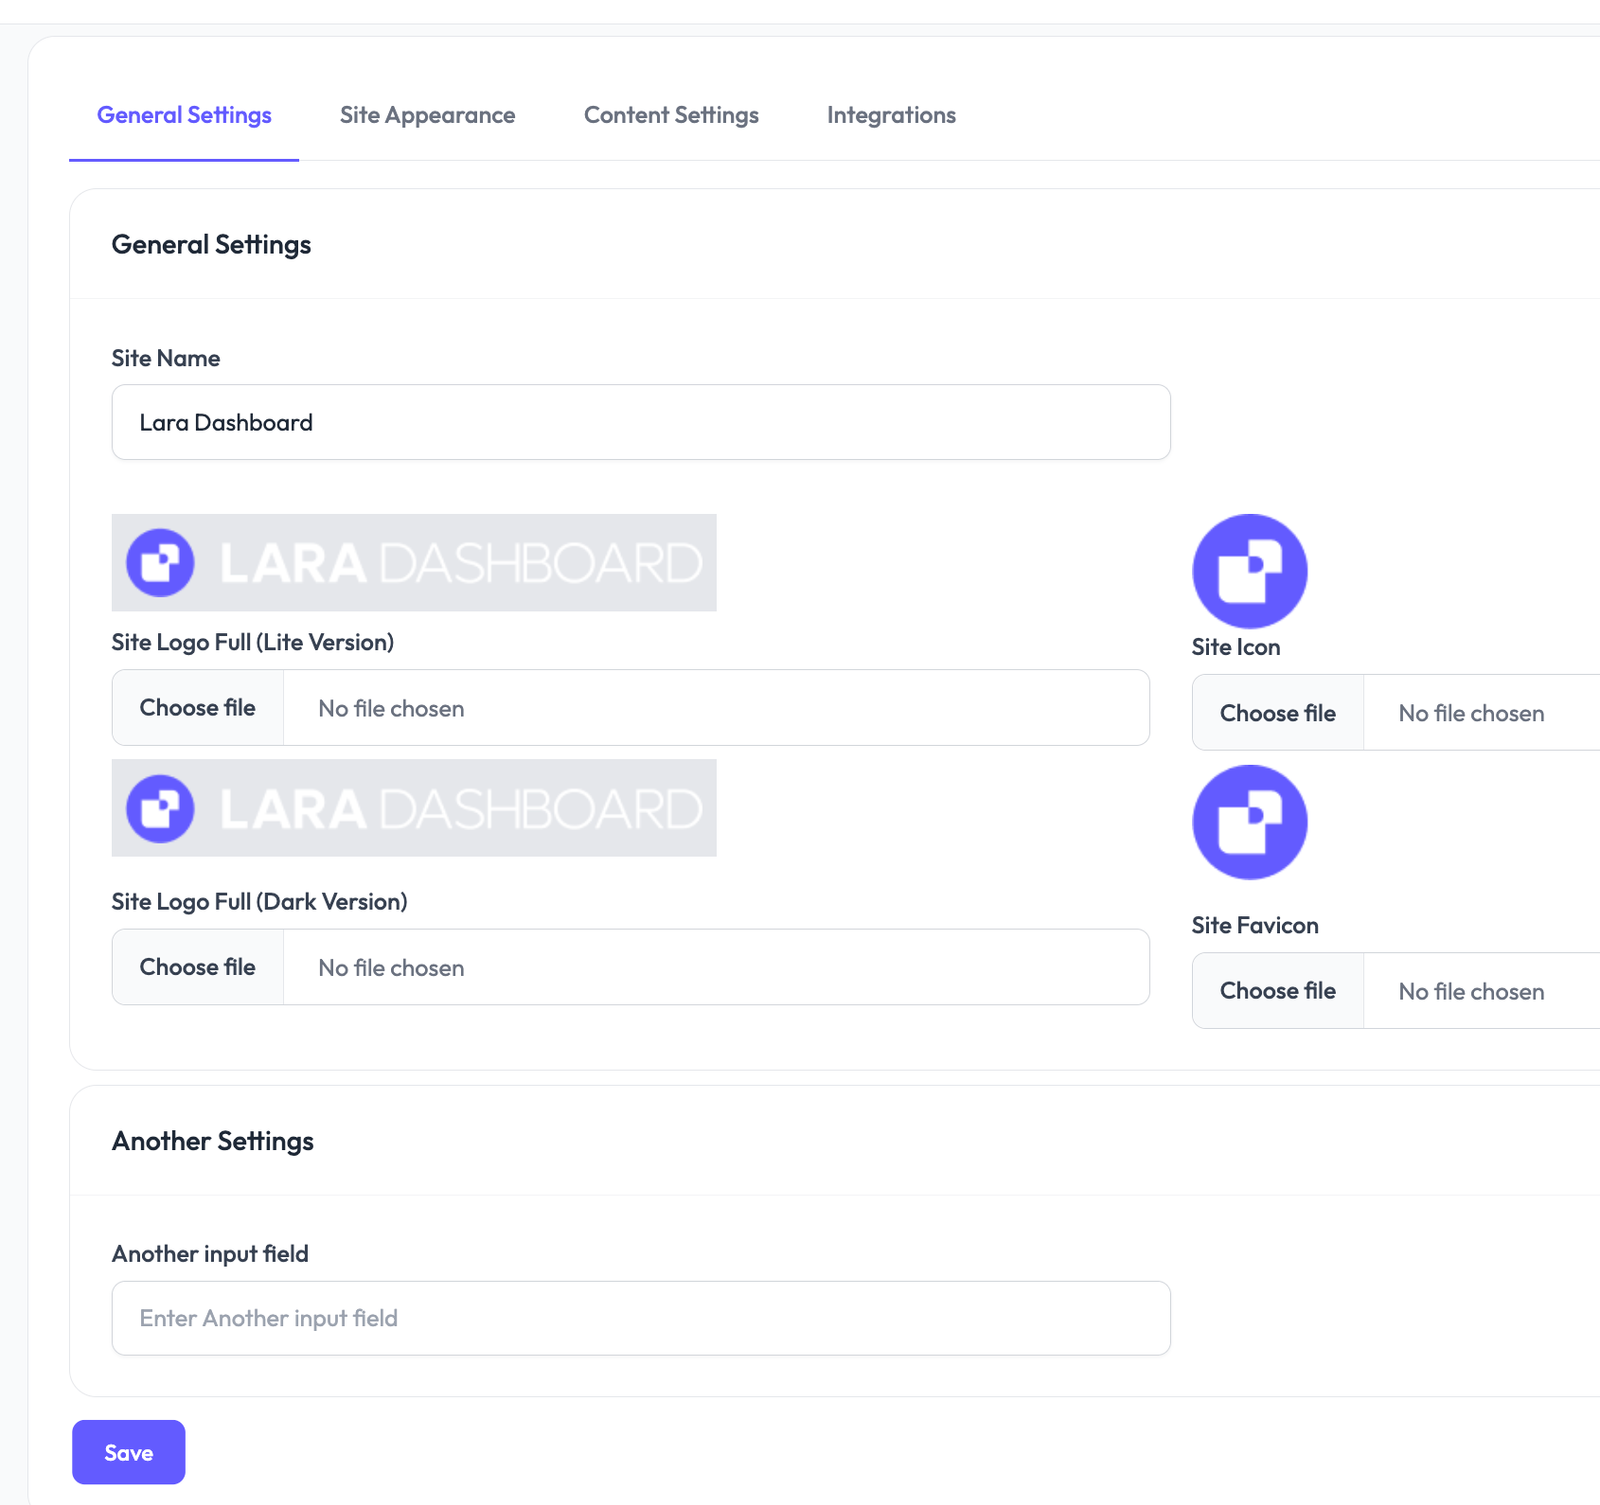This screenshot has width=1600, height=1505.
Task: Click the 'Site Favicon' label
Action: [x=1255, y=925]
